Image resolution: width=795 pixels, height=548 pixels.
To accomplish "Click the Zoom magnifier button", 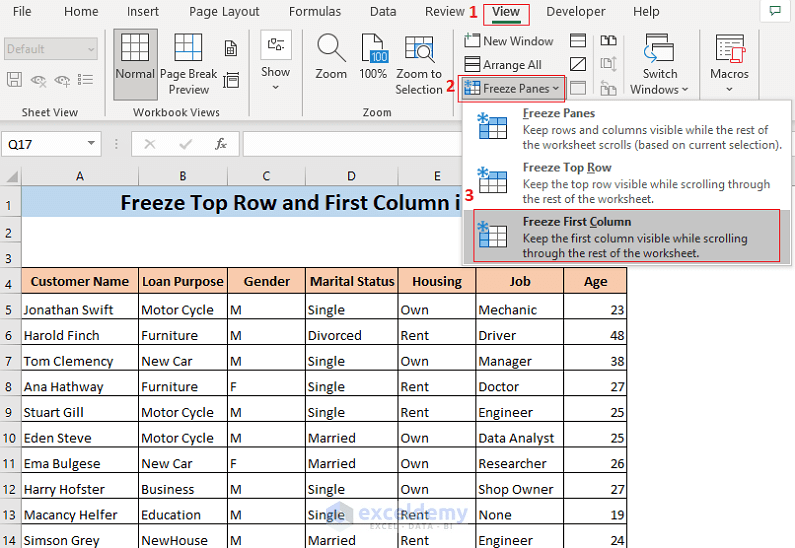I will coord(331,57).
